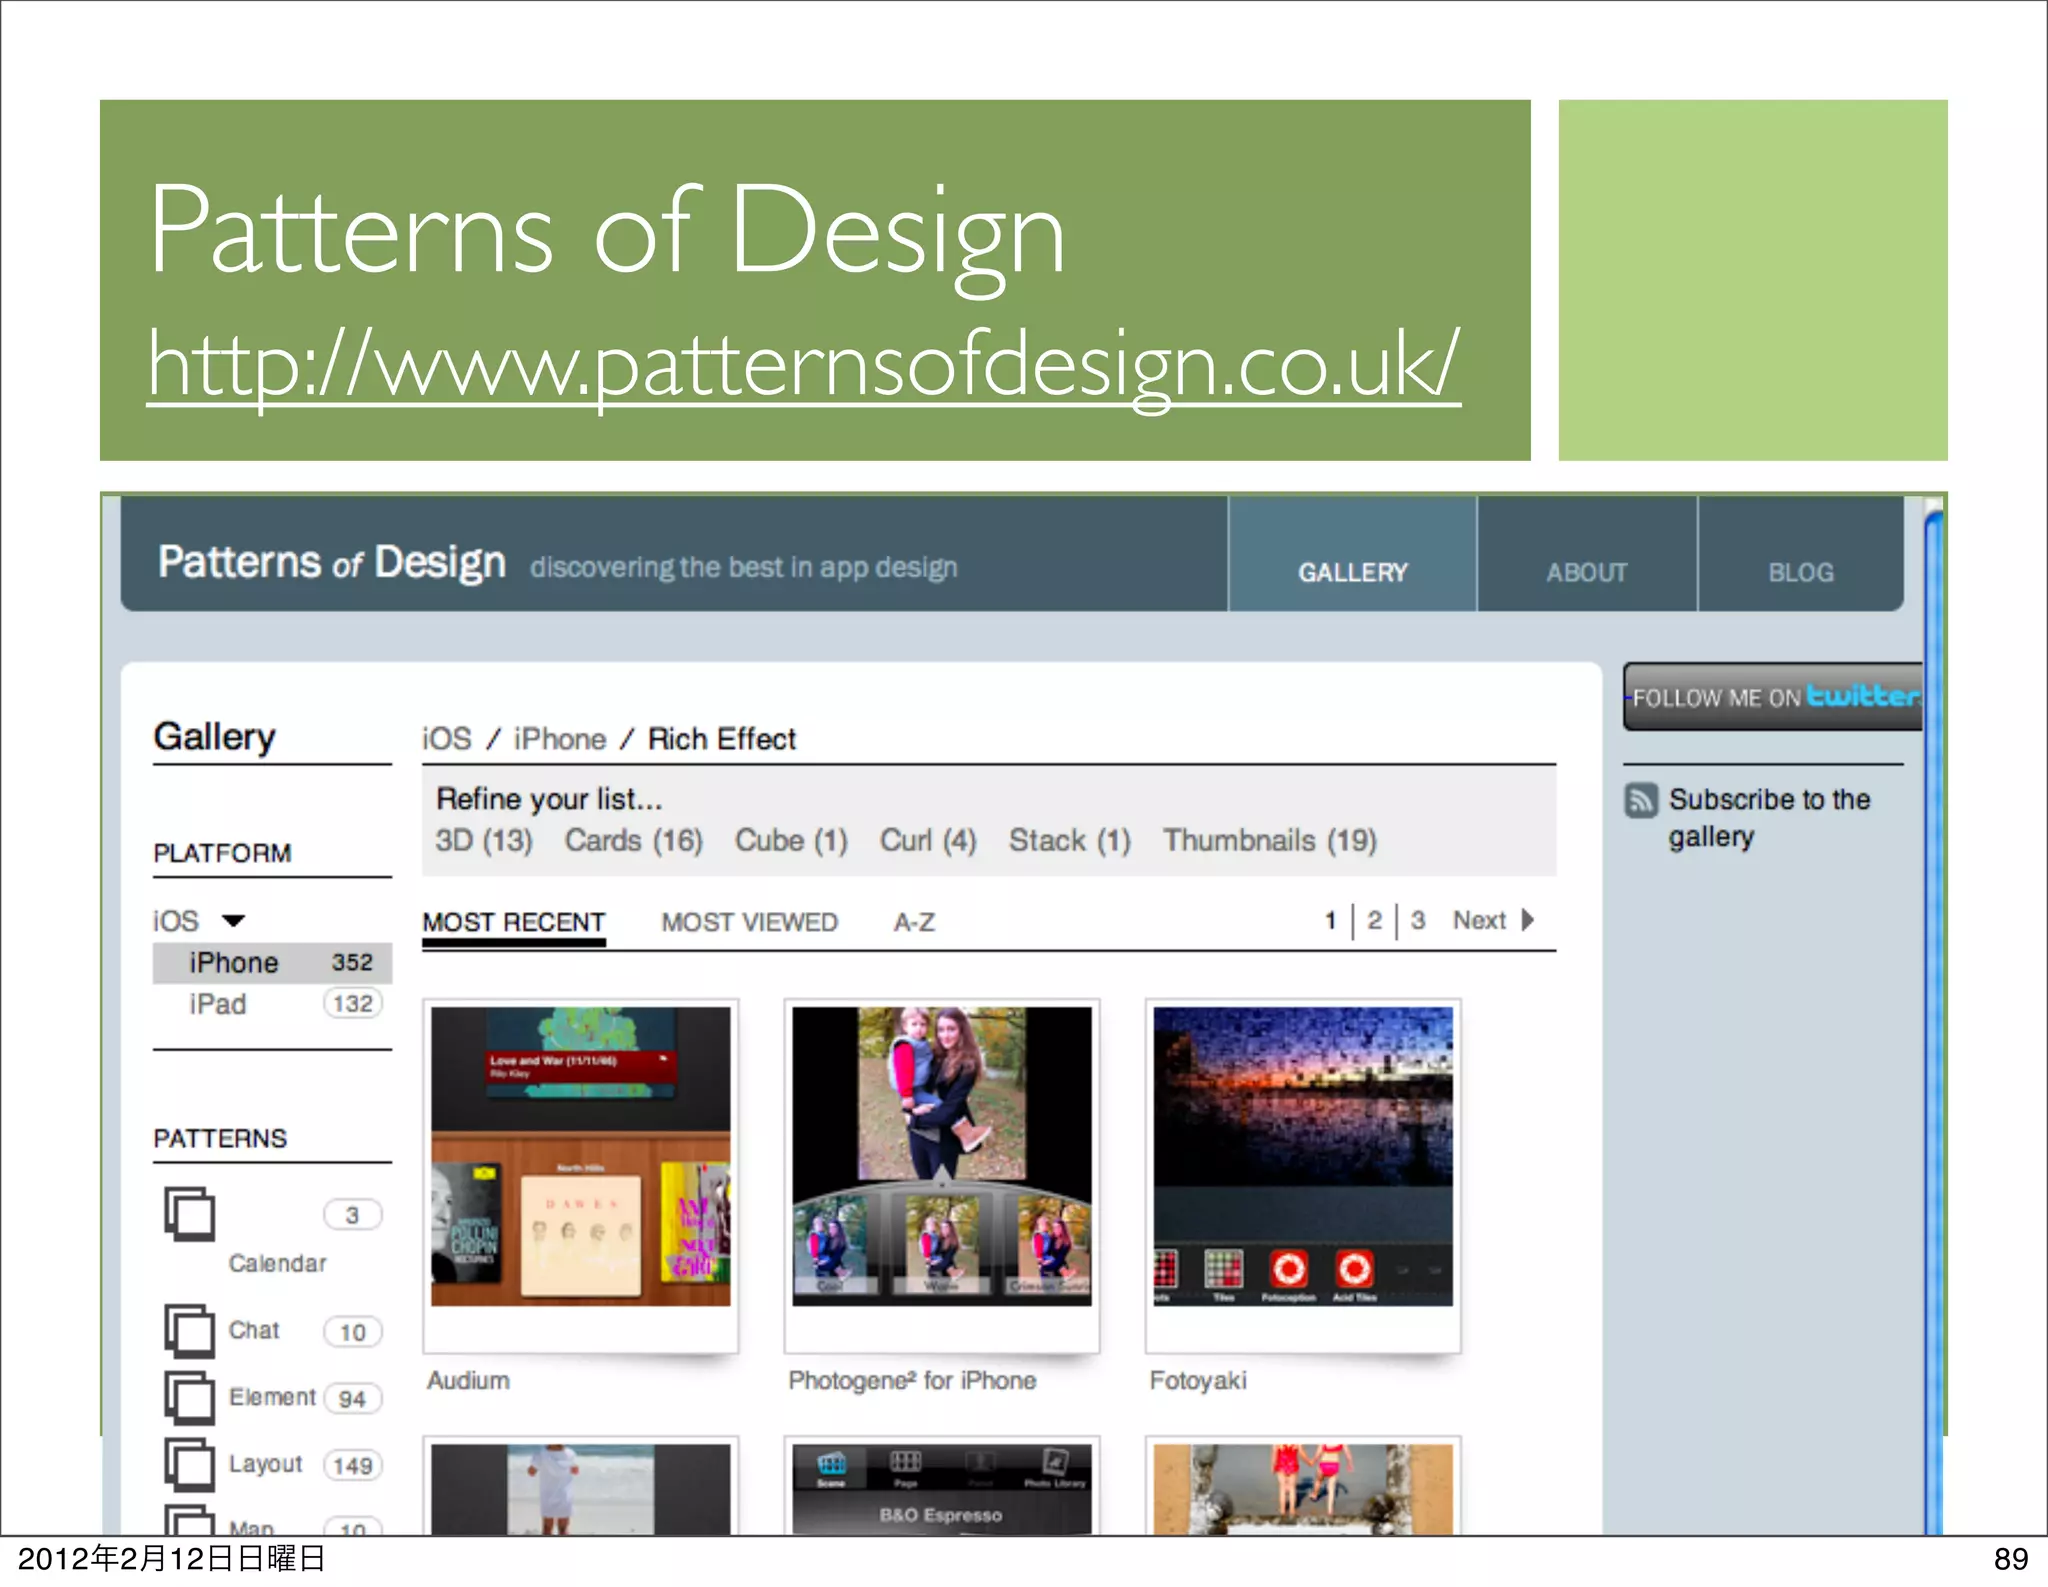
Task: Open the BLOG tab
Action: tap(1800, 555)
